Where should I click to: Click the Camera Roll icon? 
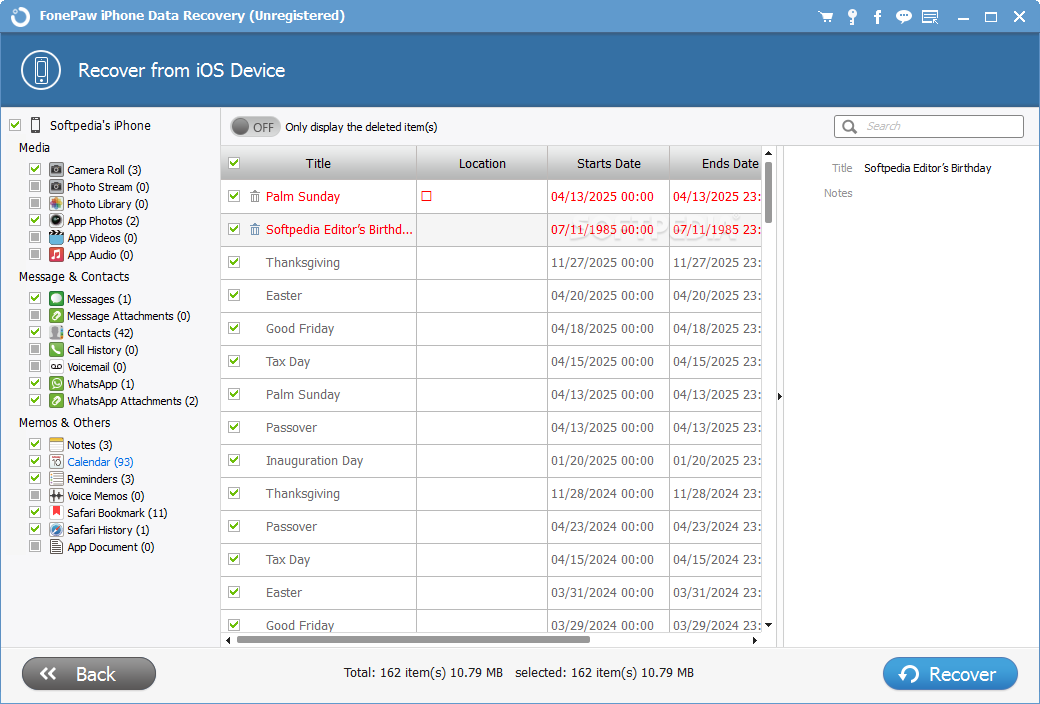click(x=56, y=169)
